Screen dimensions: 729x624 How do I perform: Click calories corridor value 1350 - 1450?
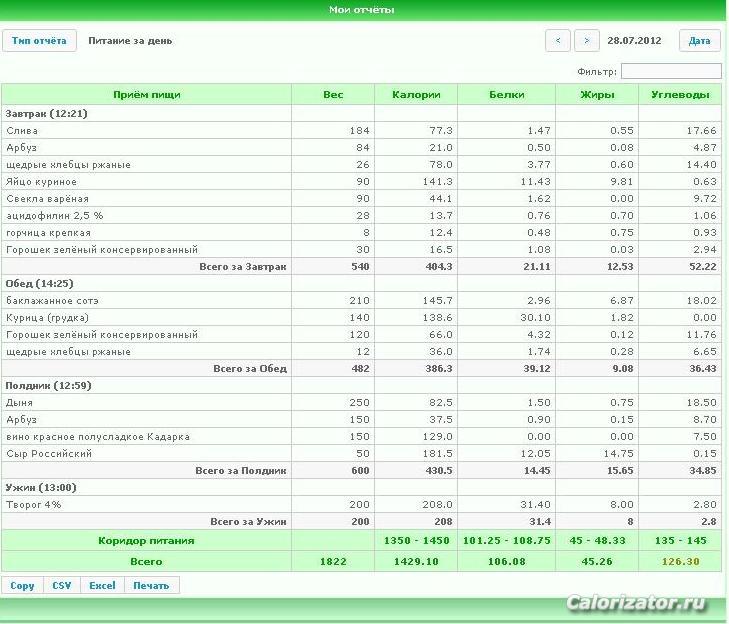click(417, 541)
